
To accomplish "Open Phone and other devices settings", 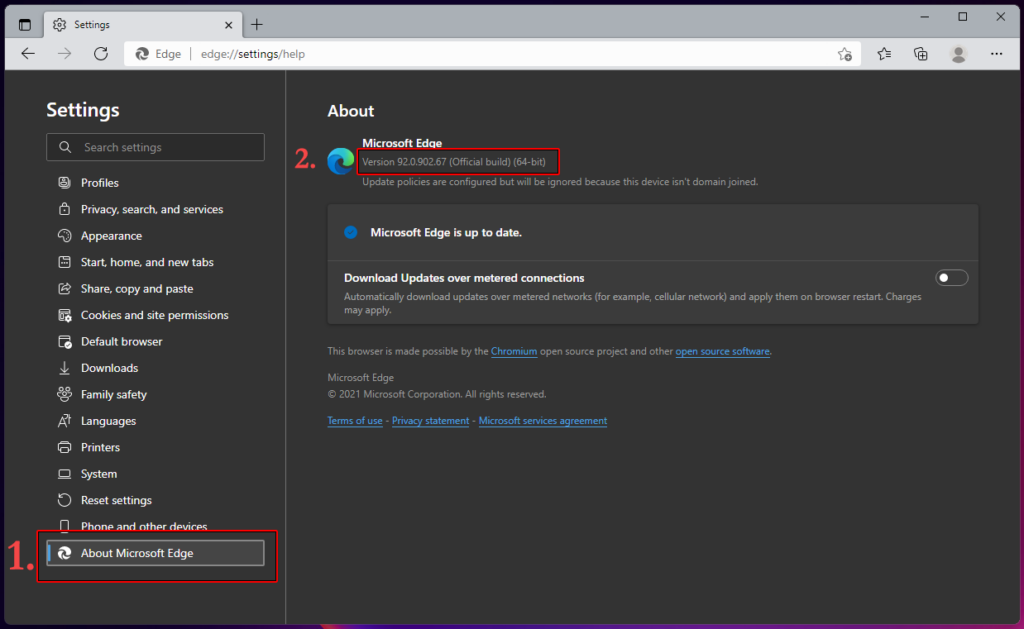I will pyautogui.click(x=142, y=526).
